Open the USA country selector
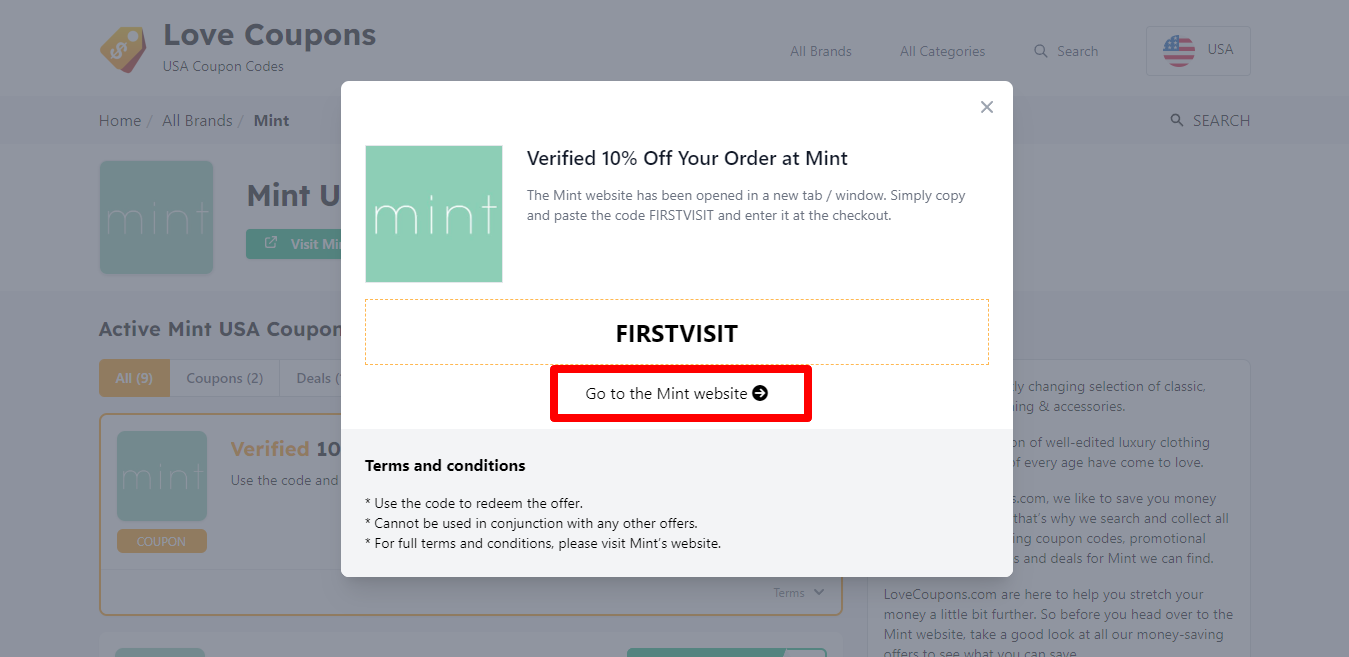 1198,50
